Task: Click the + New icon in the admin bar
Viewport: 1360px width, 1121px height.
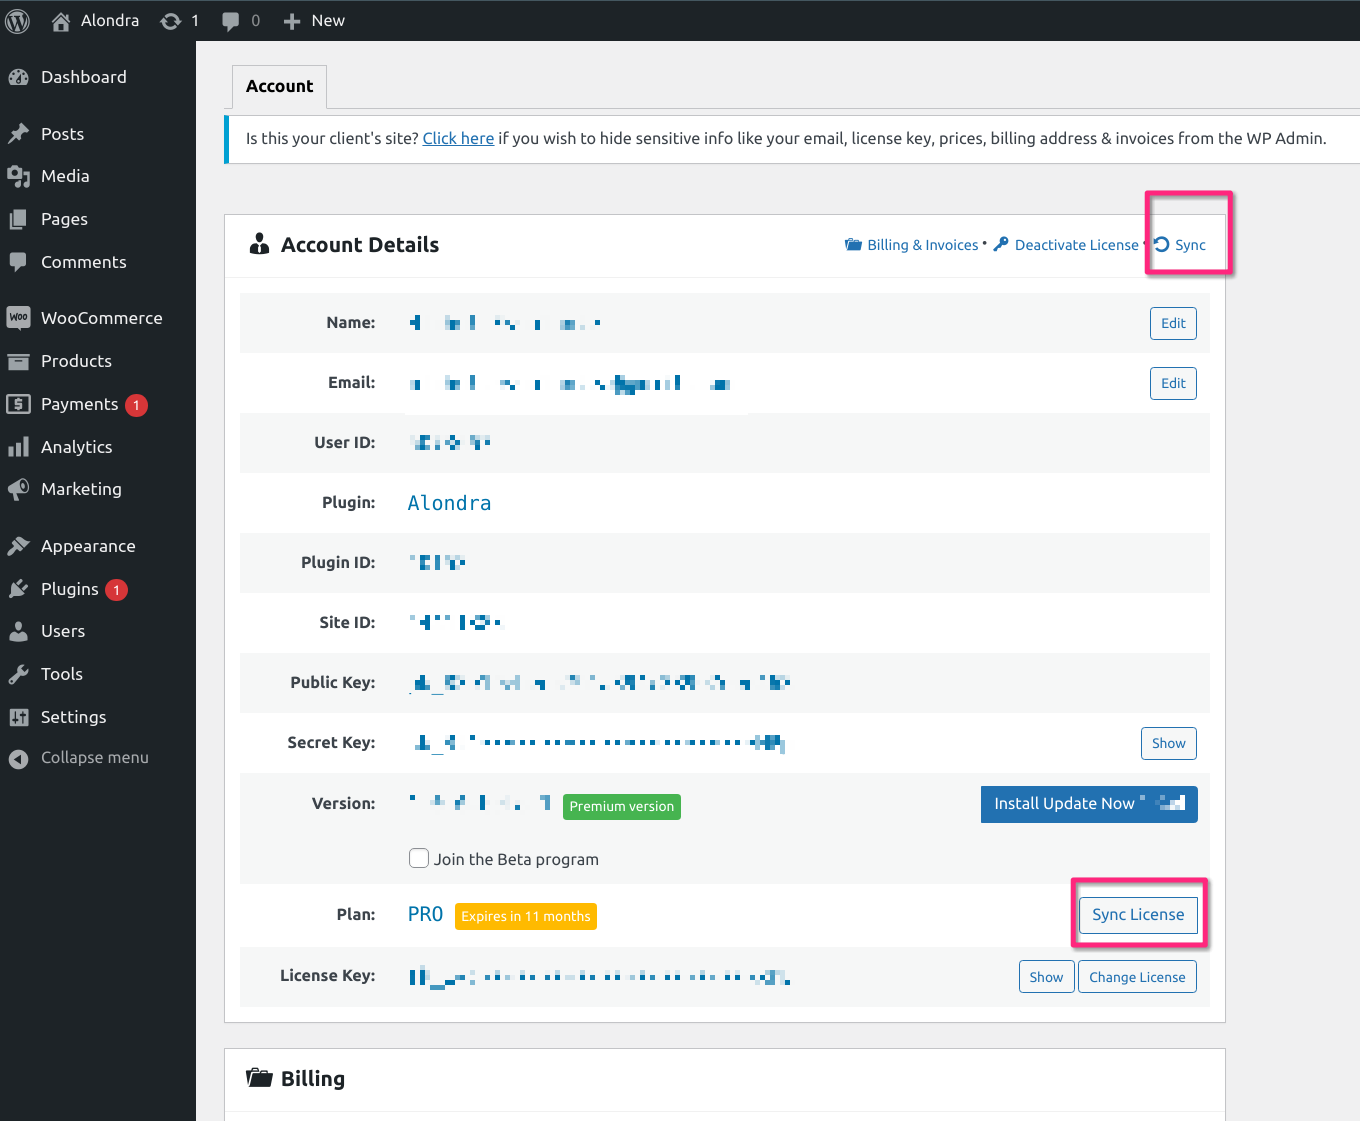Action: point(291,20)
